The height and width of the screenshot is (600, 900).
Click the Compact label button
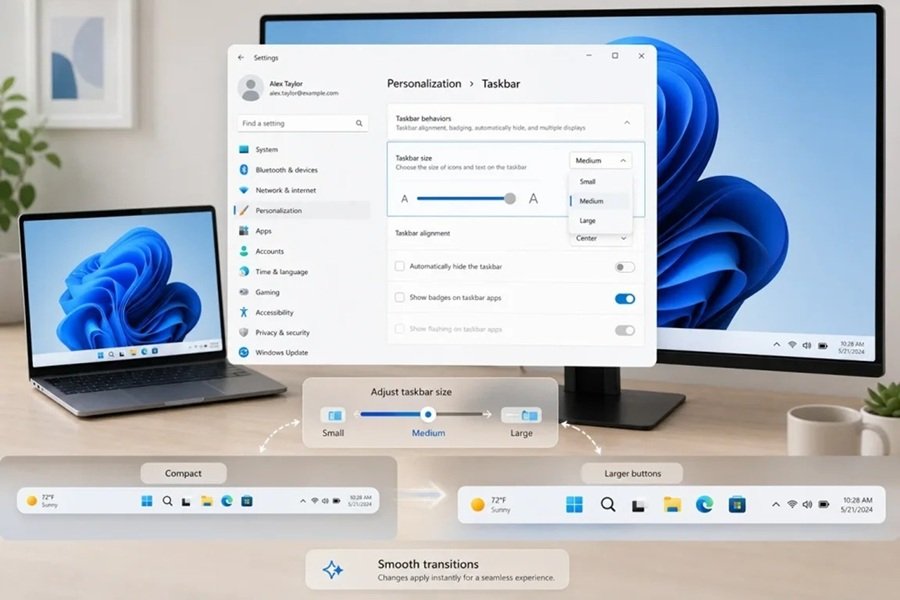(183, 474)
